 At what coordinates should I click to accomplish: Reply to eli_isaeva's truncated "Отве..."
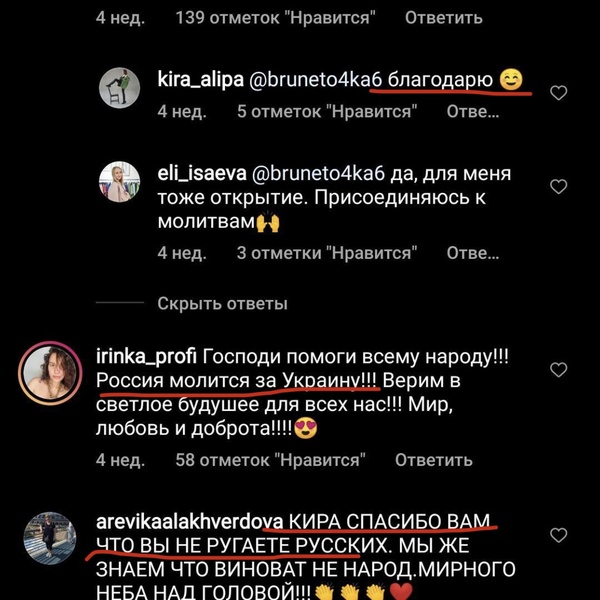pos(473,253)
